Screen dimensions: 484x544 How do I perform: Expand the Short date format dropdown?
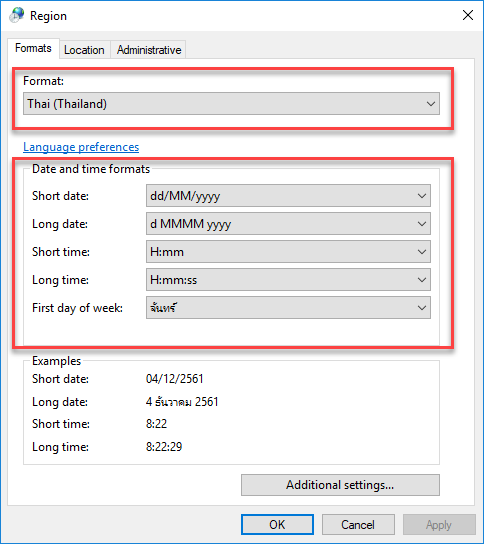(288, 196)
